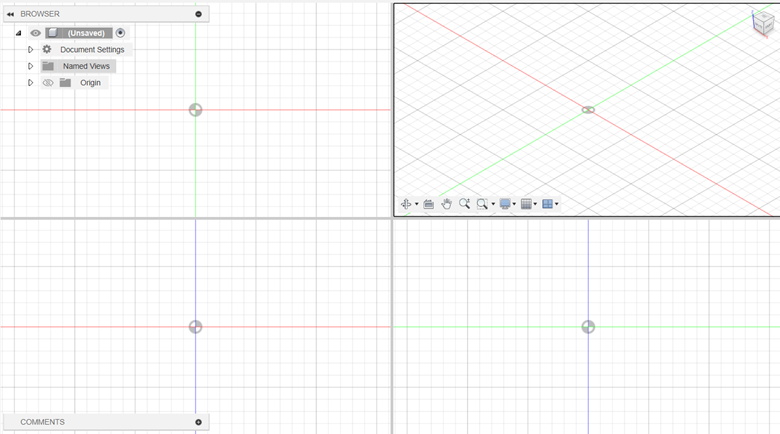Image resolution: width=780 pixels, height=434 pixels.
Task: Show the Origin folder via eye icon
Action: pyautogui.click(x=48, y=83)
